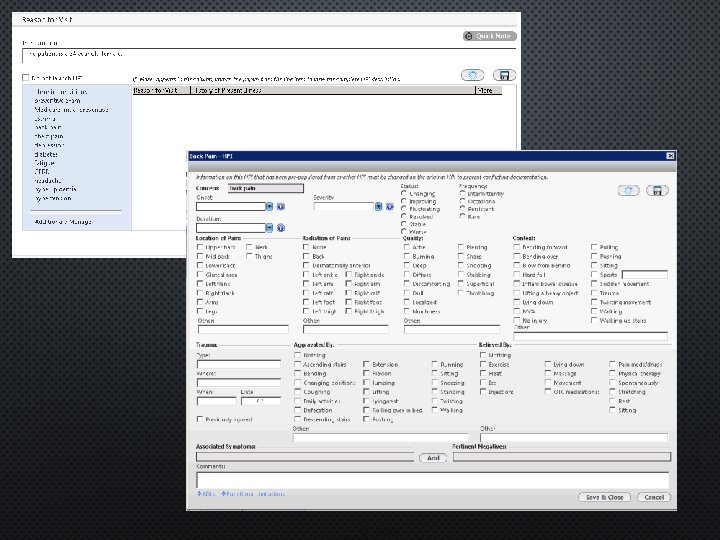Click the Quick Note button
Viewport: 720px width, 540px height.
click(x=489, y=36)
